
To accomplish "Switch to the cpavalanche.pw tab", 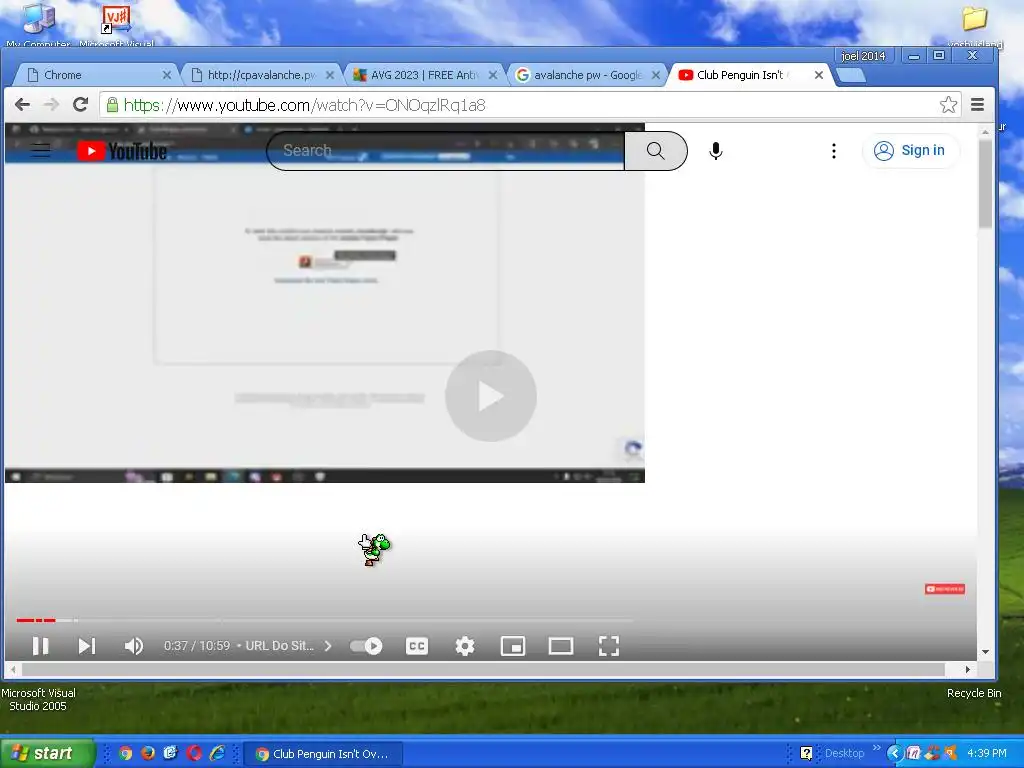I will coord(258,75).
